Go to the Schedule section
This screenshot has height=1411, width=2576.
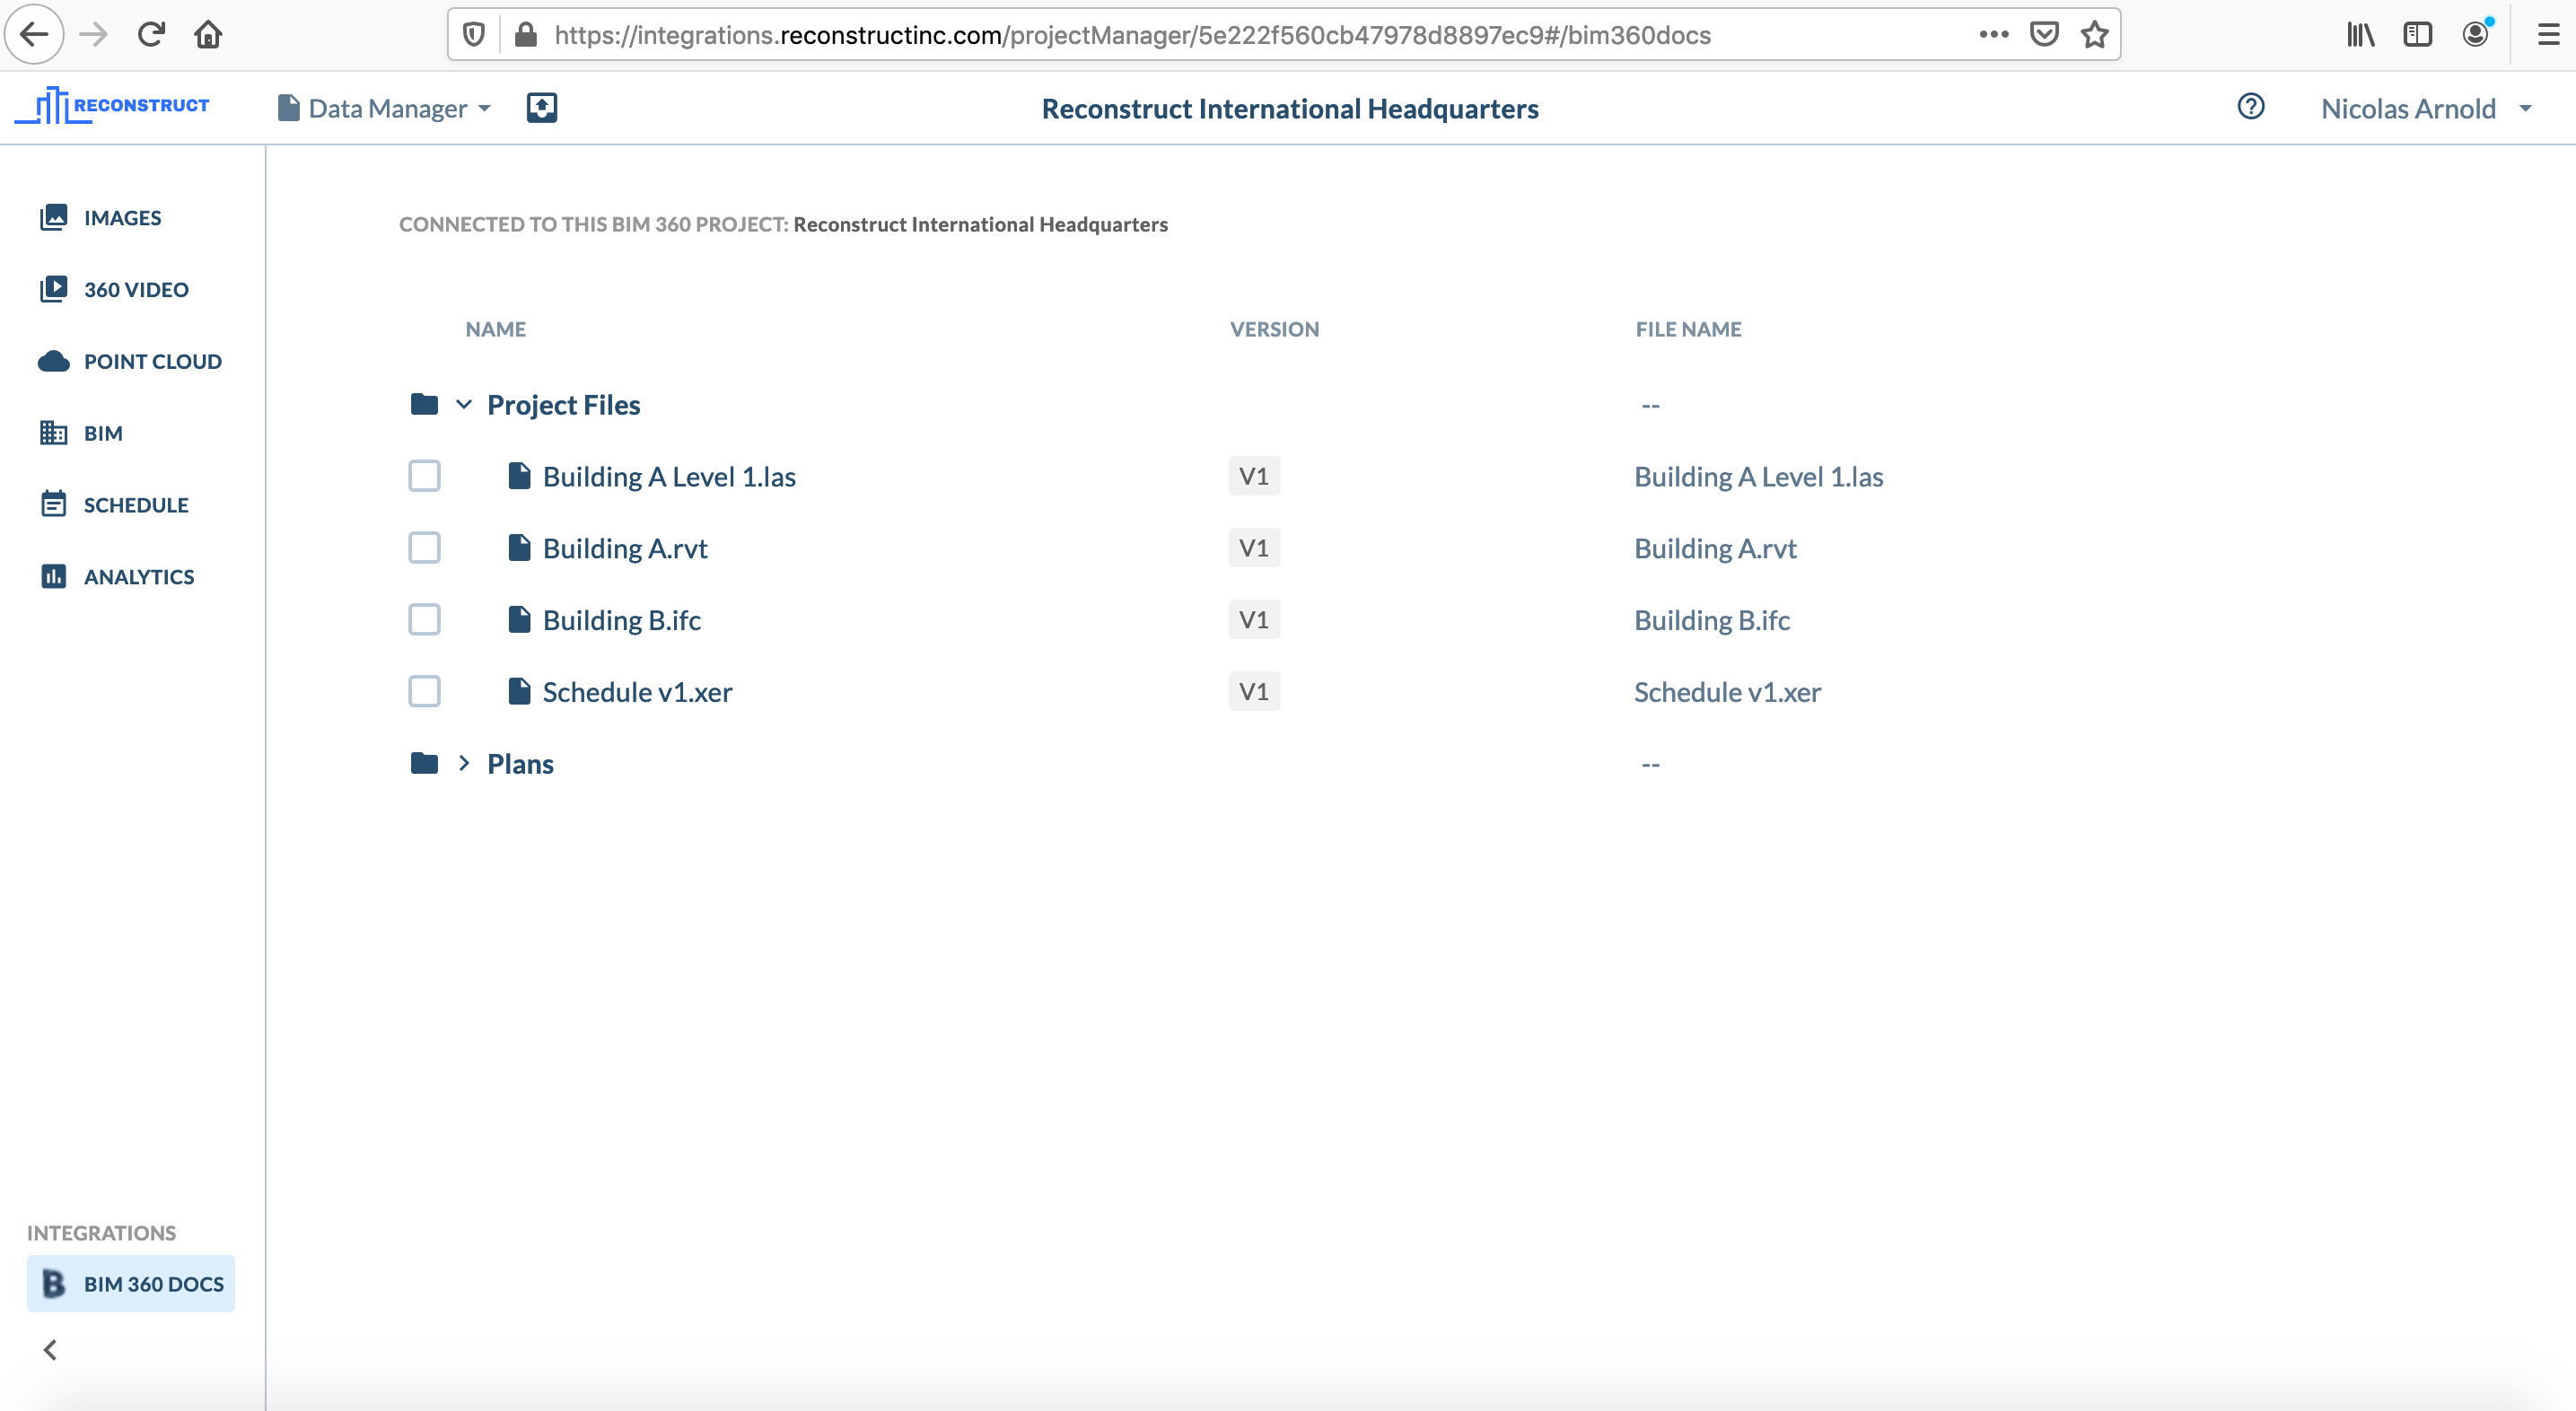point(135,505)
